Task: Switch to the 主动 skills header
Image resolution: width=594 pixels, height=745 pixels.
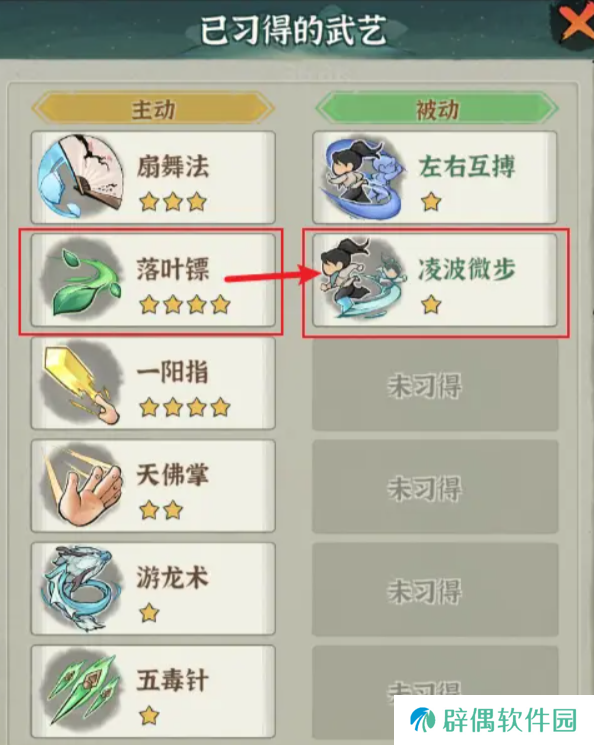Action: coord(153,109)
